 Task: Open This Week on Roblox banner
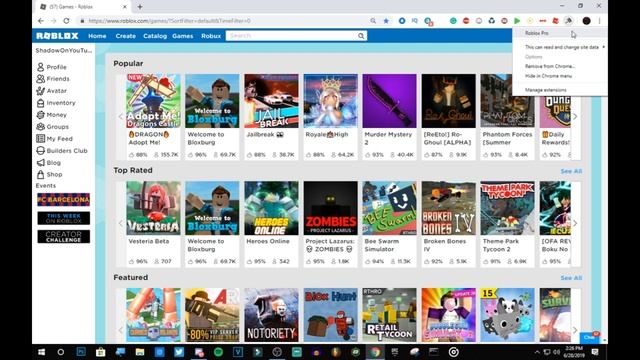pos(64,218)
